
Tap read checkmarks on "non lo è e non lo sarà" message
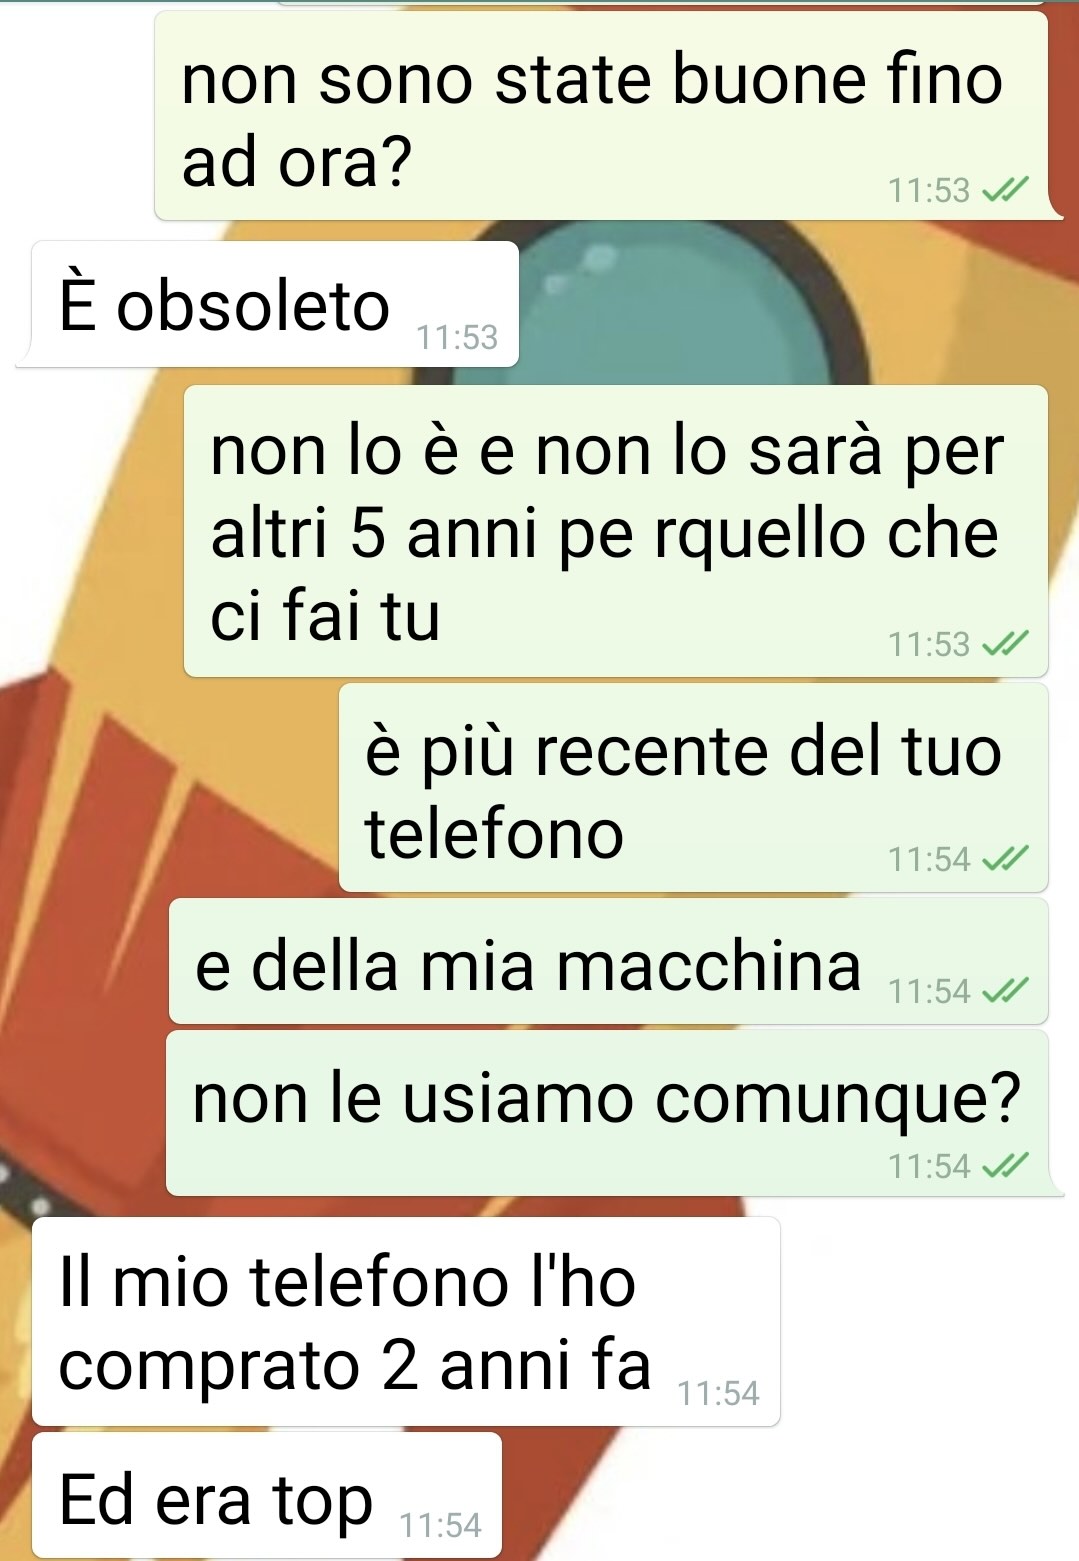click(1005, 644)
